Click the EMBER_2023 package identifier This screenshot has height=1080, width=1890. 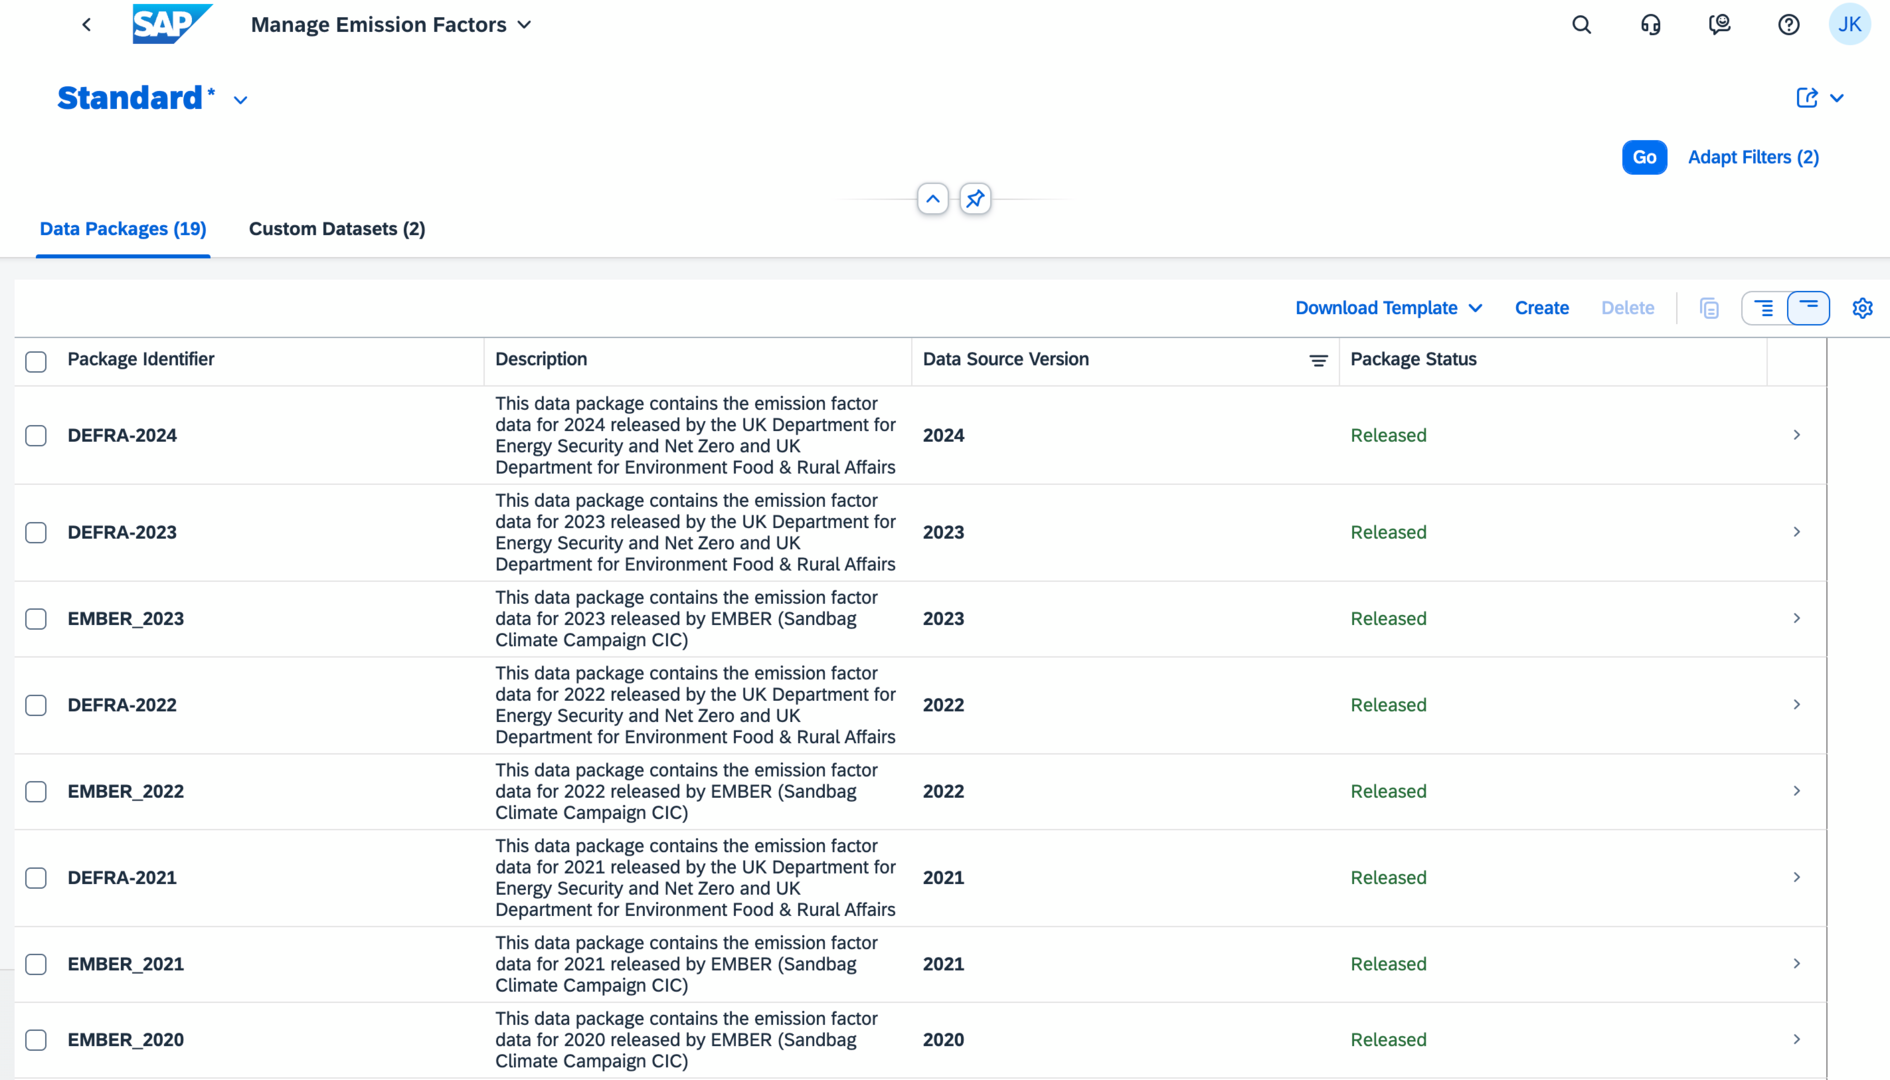click(125, 618)
